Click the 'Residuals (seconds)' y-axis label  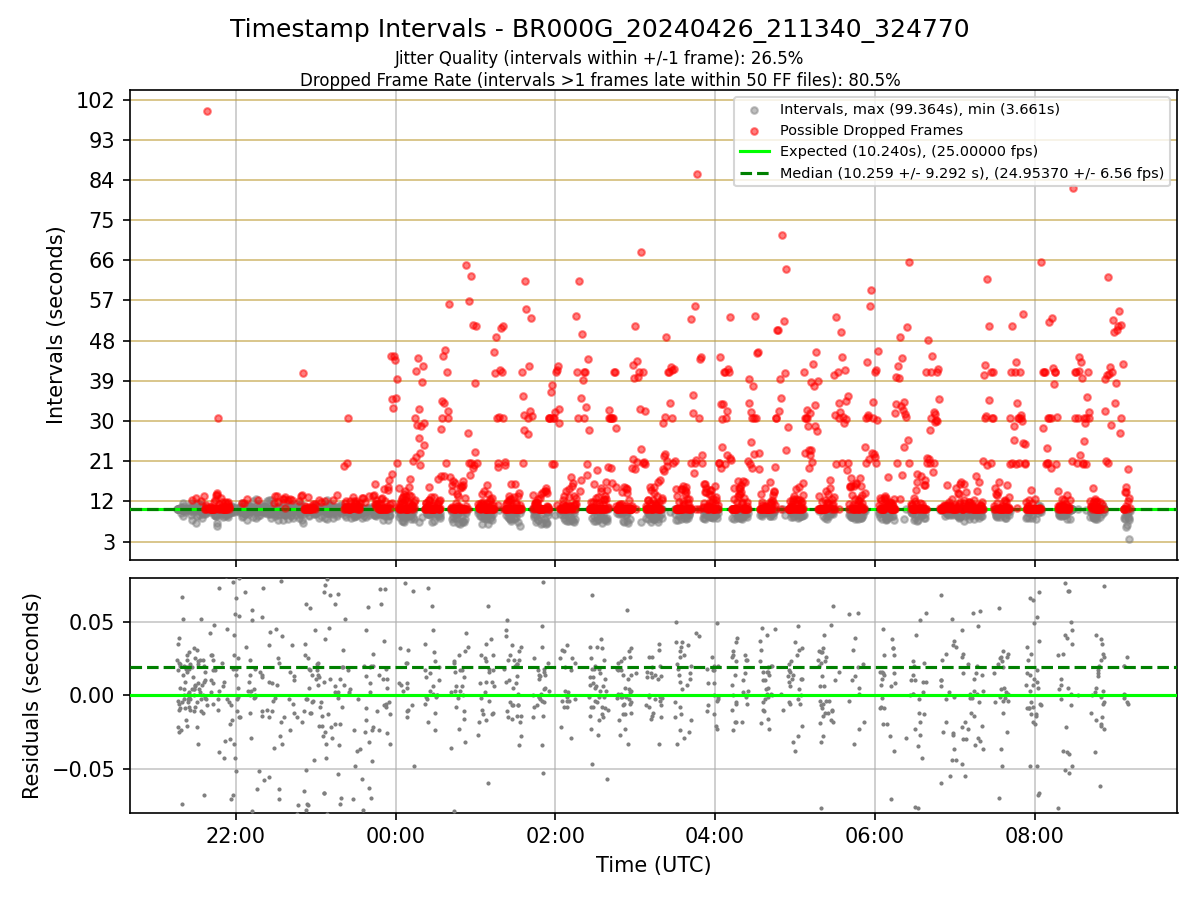click(32, 696)
